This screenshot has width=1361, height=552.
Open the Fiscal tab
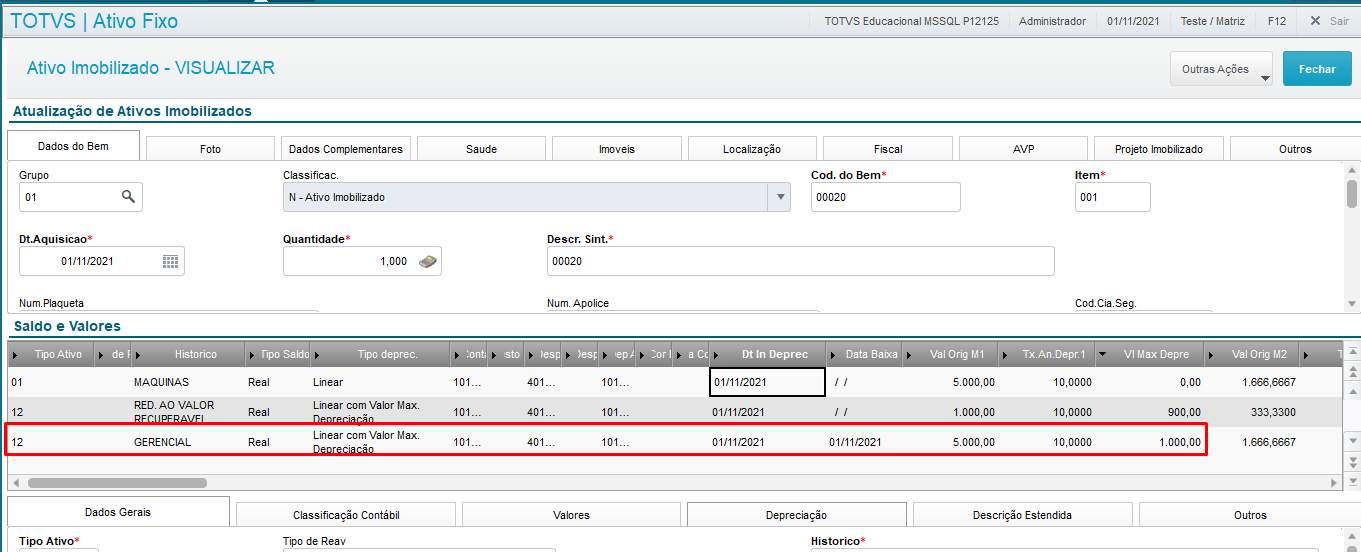click(x=888, y=149)
